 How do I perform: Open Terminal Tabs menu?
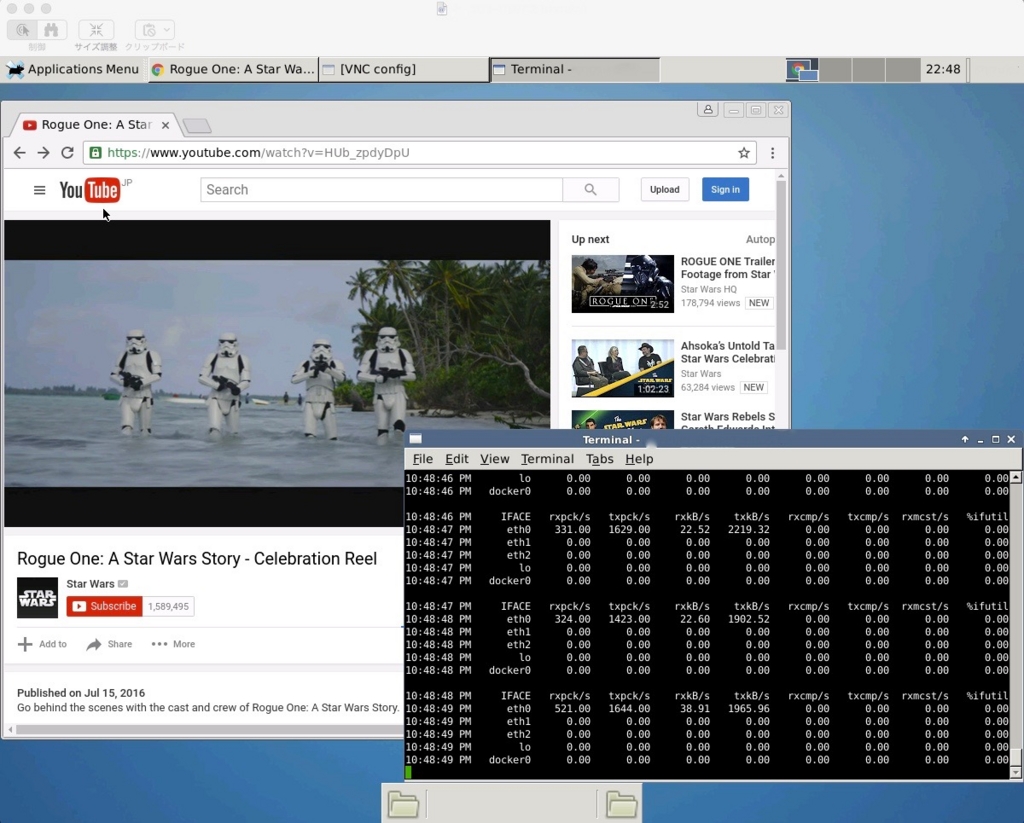(600, 459)
